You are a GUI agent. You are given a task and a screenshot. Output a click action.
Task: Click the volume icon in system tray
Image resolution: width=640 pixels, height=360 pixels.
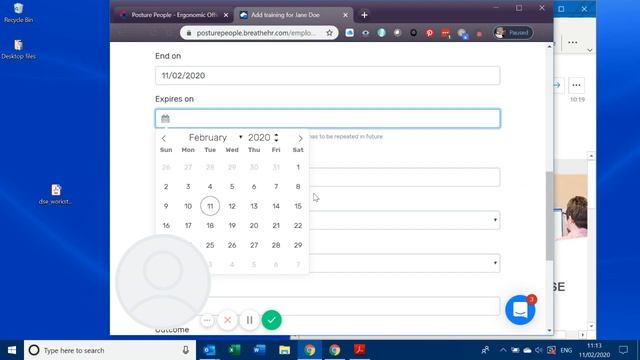point(539,350)
